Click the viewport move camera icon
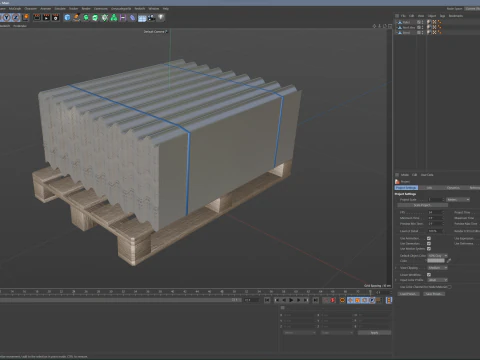The height and width of the screenshot is (360, 480). pyautogui.click(x=374, y=26)
